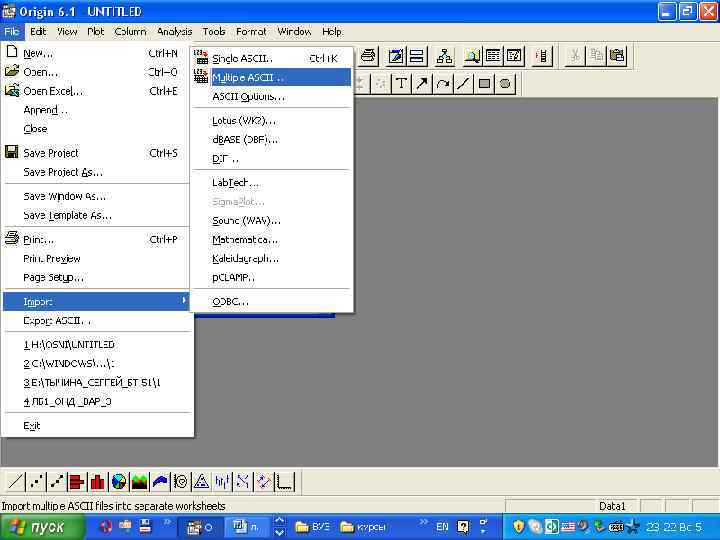Screen dimensions: 720x540
Task: Click New in the File menu
Action: coord(96,53)
